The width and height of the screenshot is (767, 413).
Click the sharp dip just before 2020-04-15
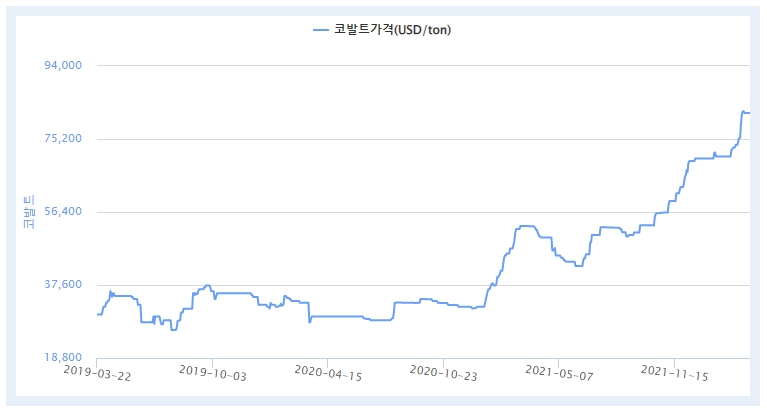(x=309, y=322)
